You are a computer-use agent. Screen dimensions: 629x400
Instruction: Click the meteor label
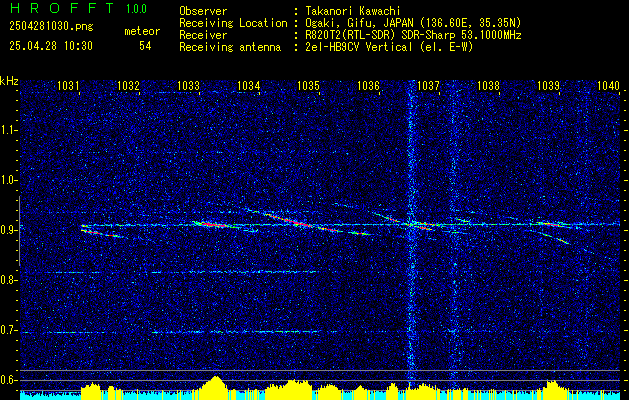click(142, 31)
